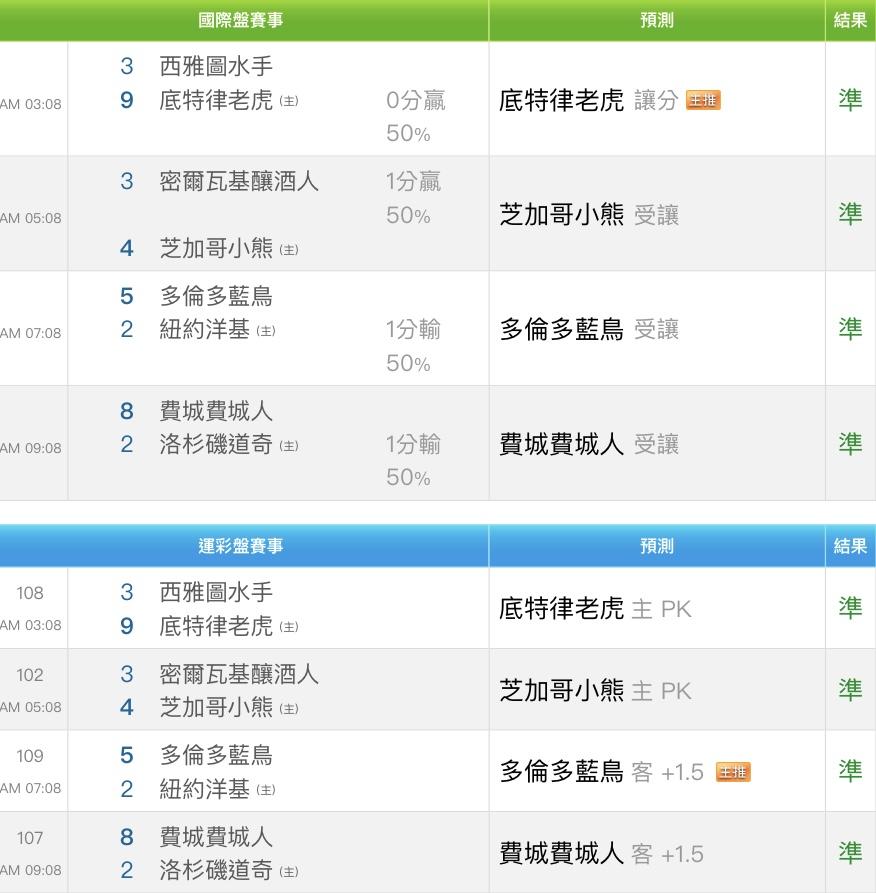The height and width of the screenshot is (893, 876).
Task: Click 準 result for 芝加哥小熊 主 PK
Action: 850,690
